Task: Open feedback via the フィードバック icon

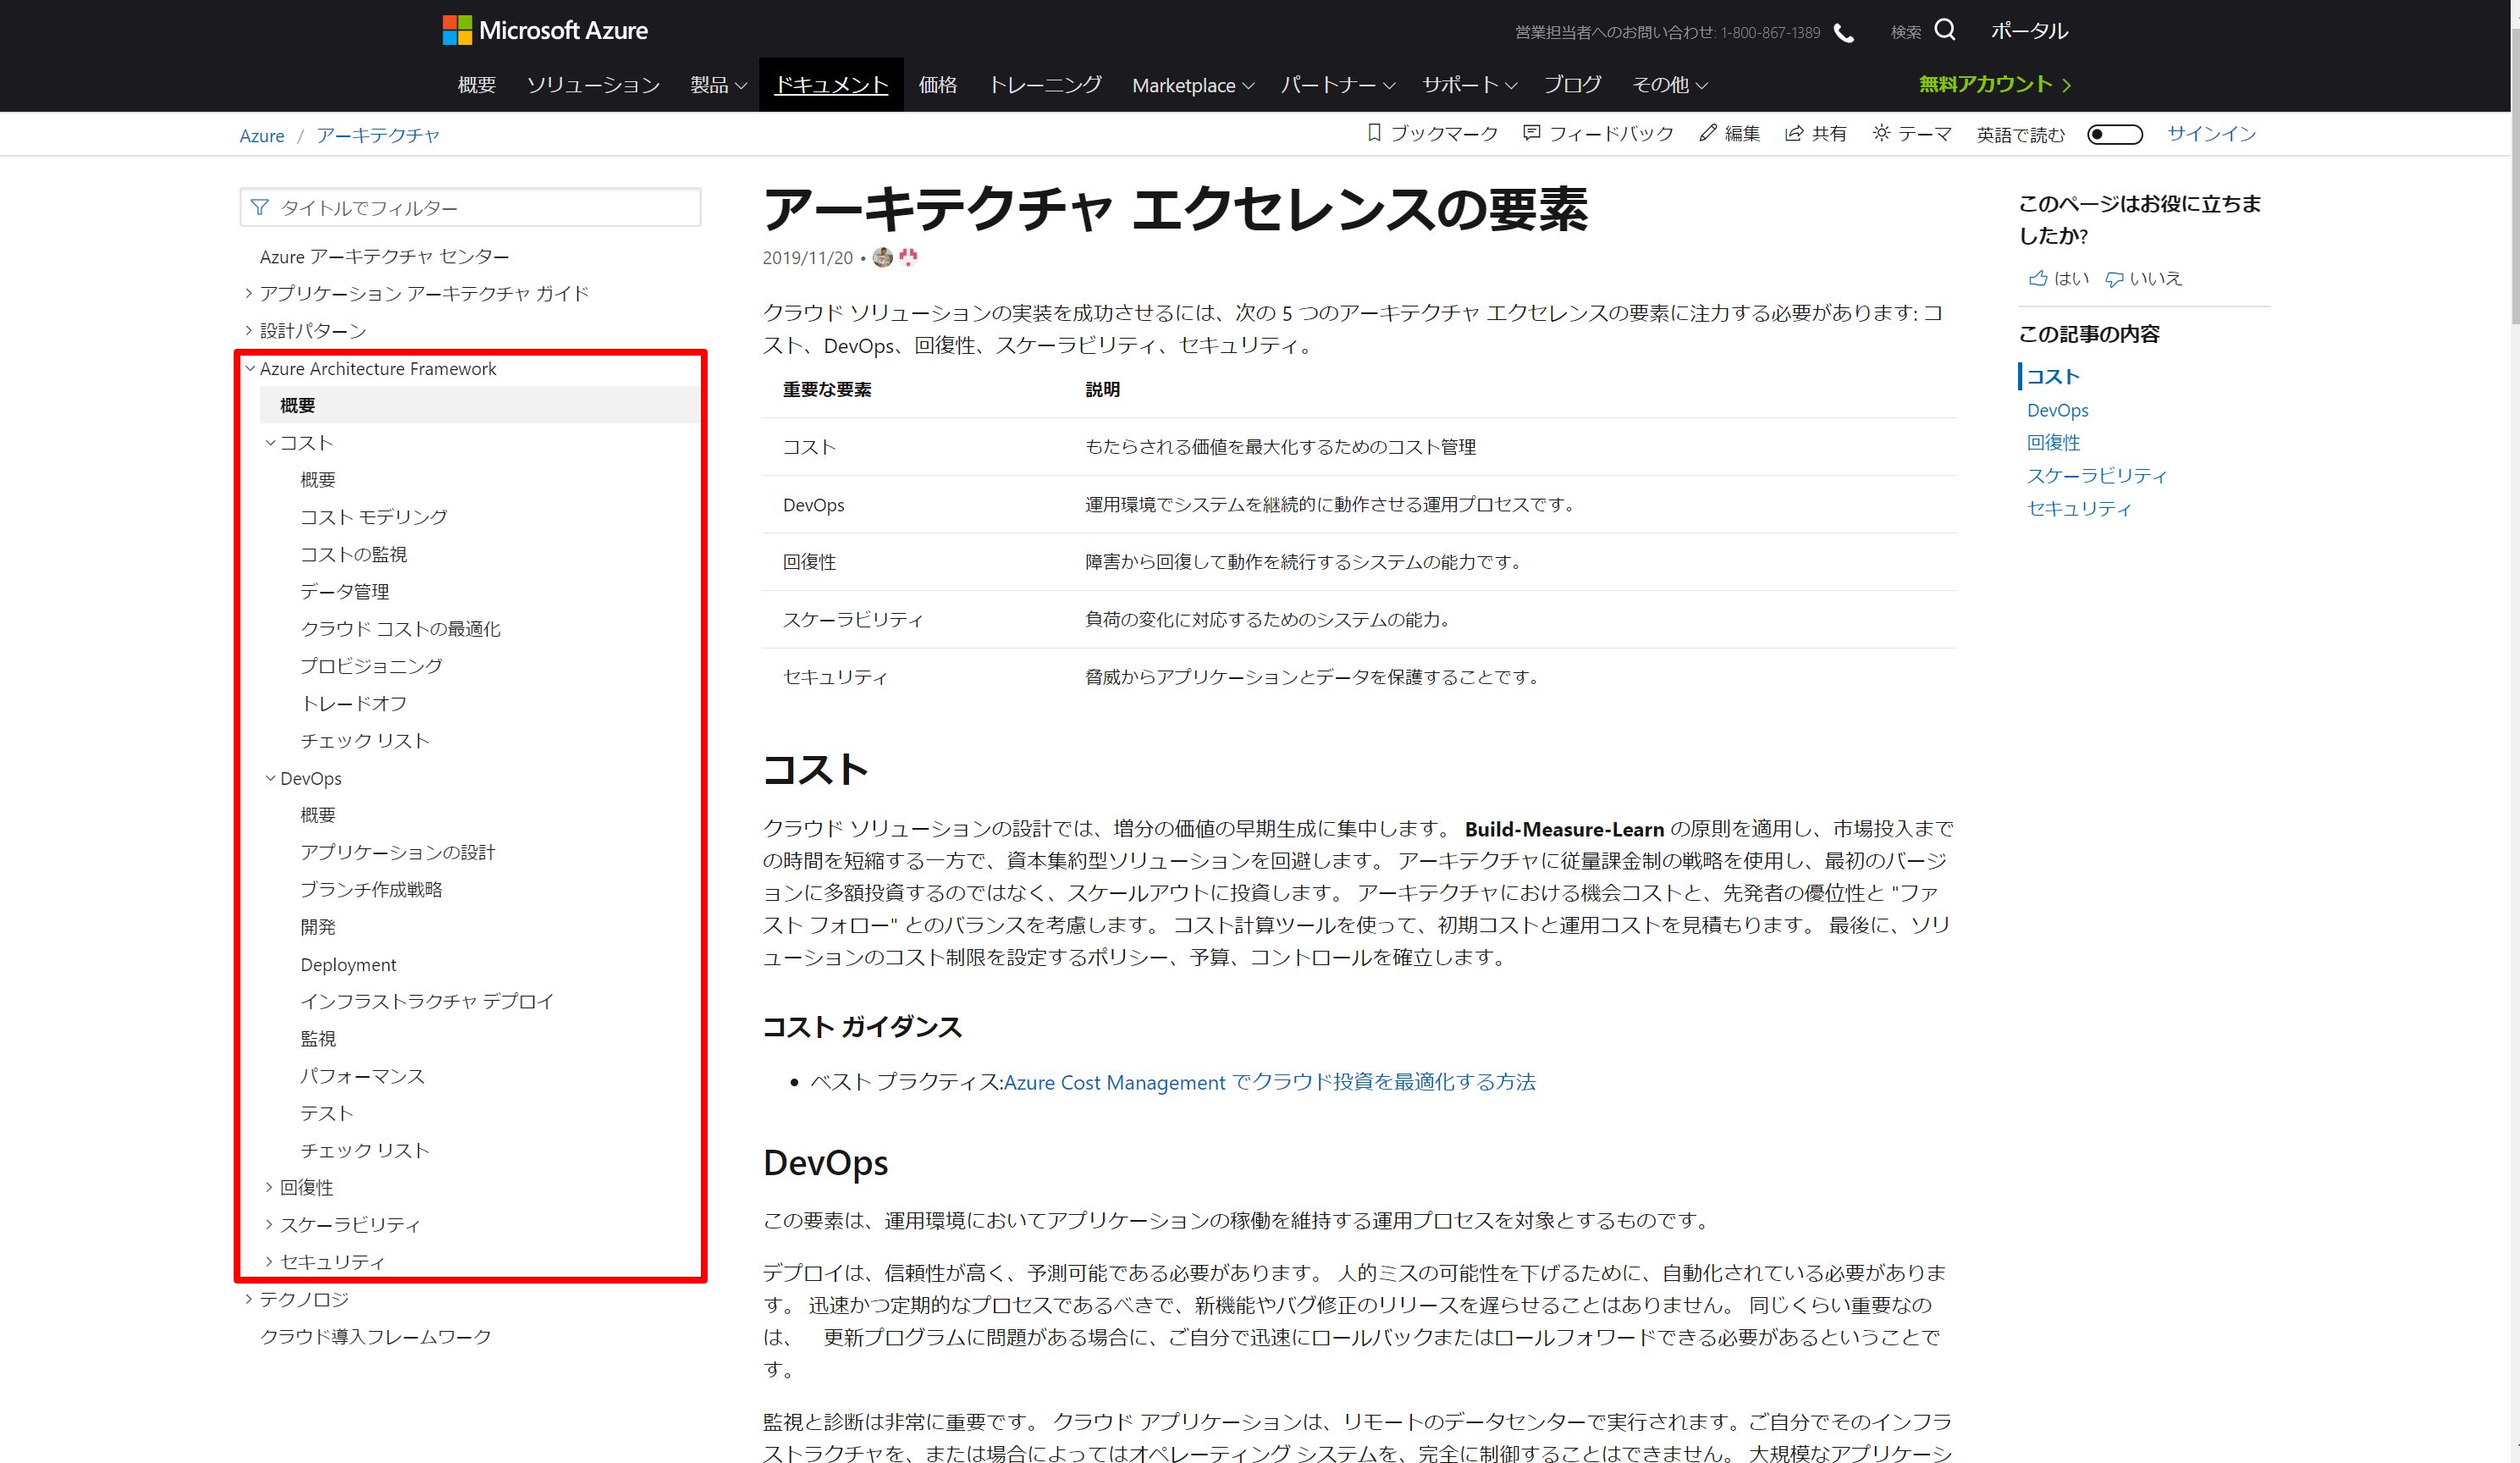Action: (1531, 133)
